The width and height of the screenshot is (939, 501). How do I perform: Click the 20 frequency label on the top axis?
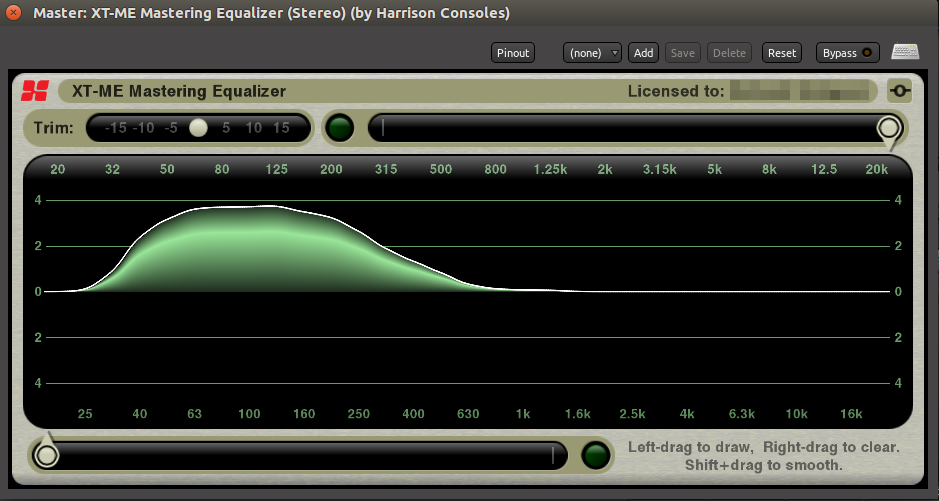57,169
